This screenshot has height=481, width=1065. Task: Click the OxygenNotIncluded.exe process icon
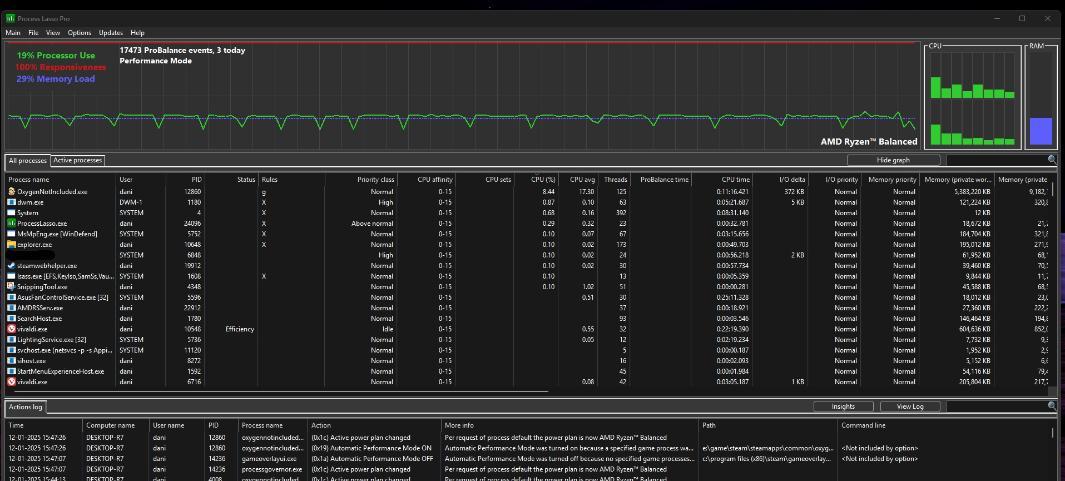[x=11, y=191]
